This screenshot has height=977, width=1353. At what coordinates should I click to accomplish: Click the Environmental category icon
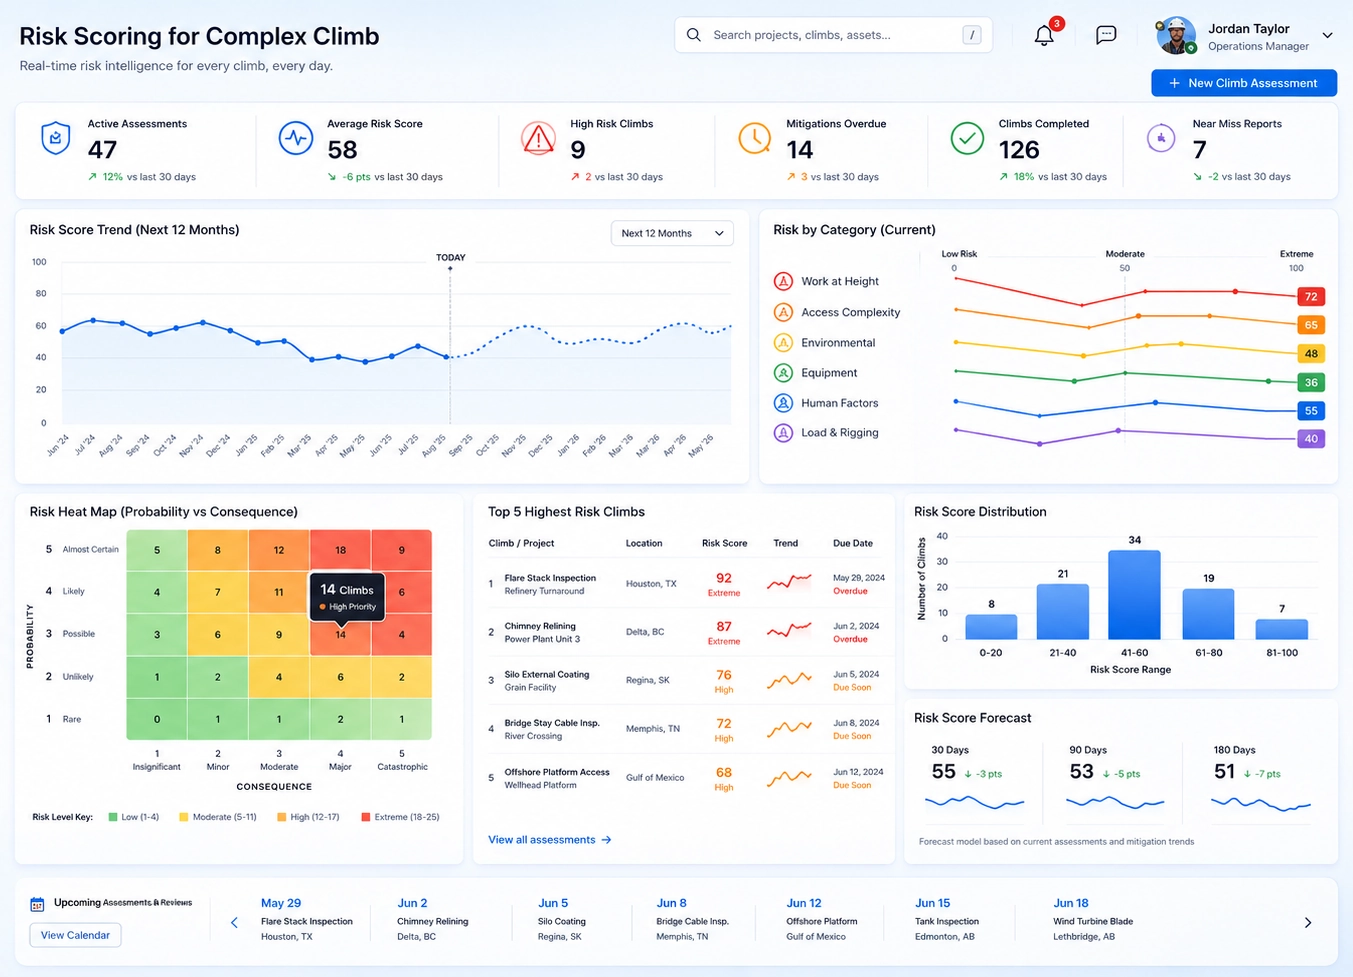pos(784,343)
